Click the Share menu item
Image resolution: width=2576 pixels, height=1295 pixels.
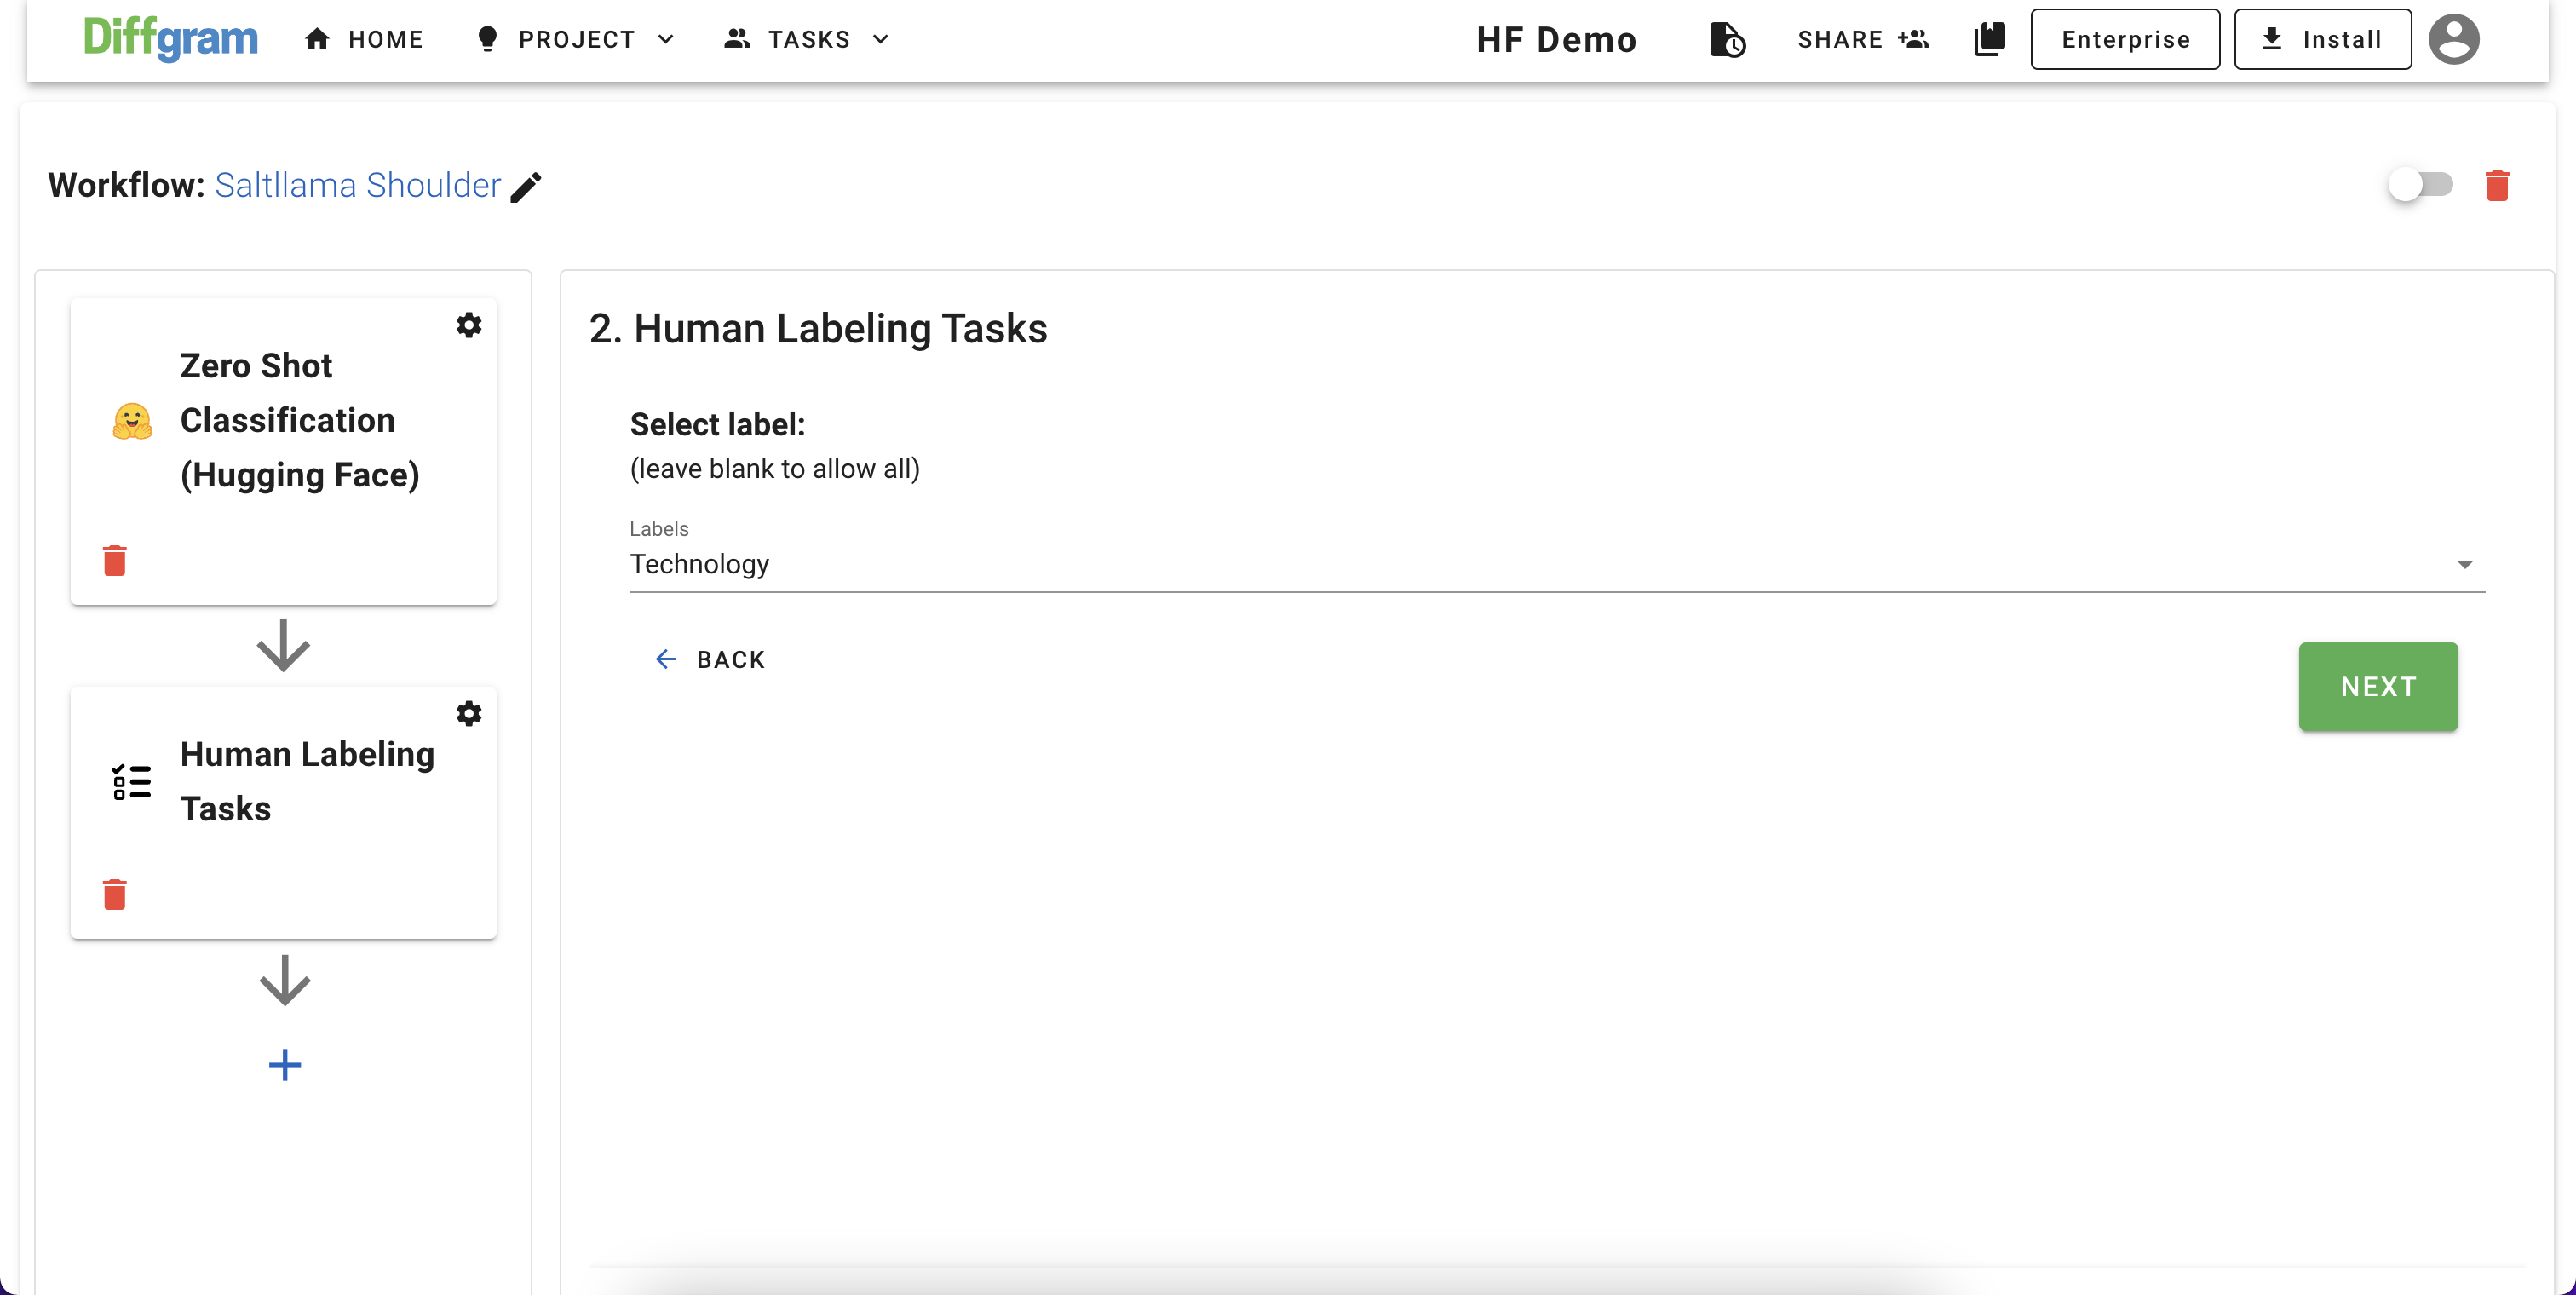click(x=1861, y=40)
